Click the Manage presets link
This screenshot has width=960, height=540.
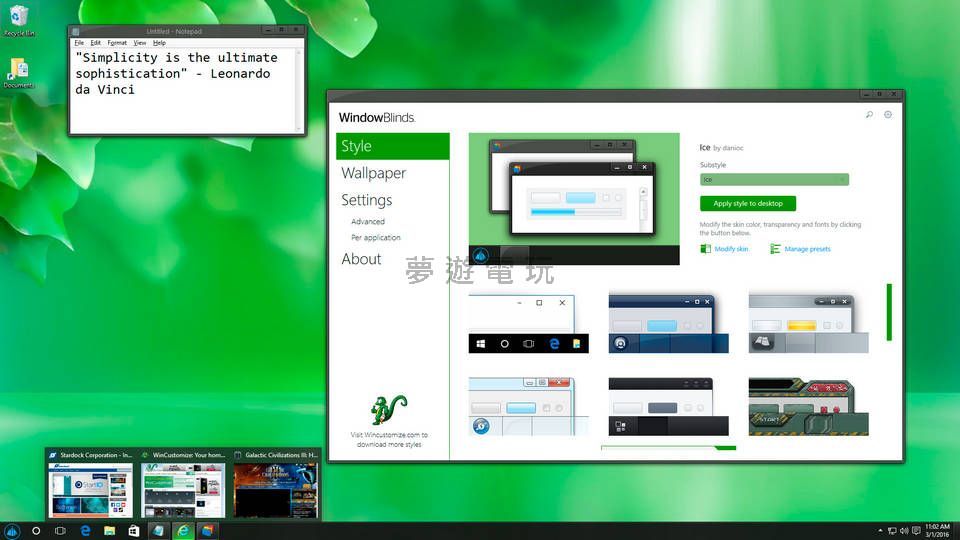pos(807,249)
